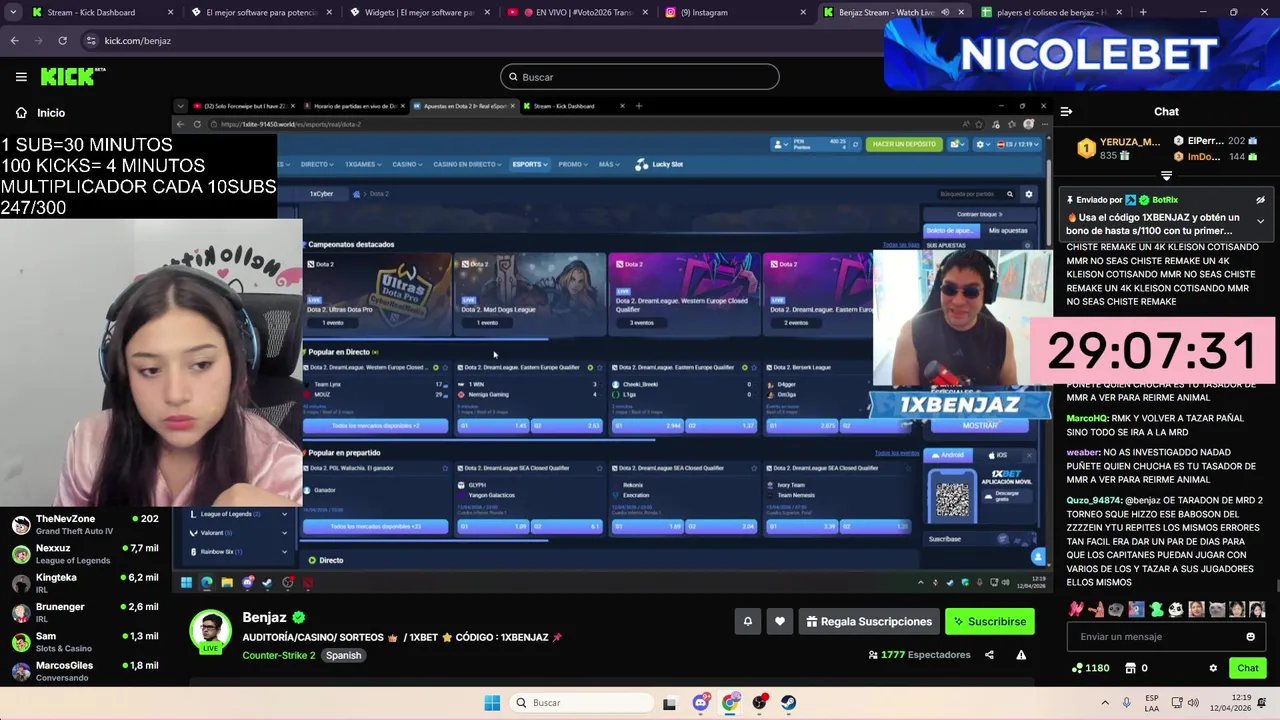Open Sam Slots & Casino channel
The height and width of the screenshot is (720, 1280).
[85, 641]
